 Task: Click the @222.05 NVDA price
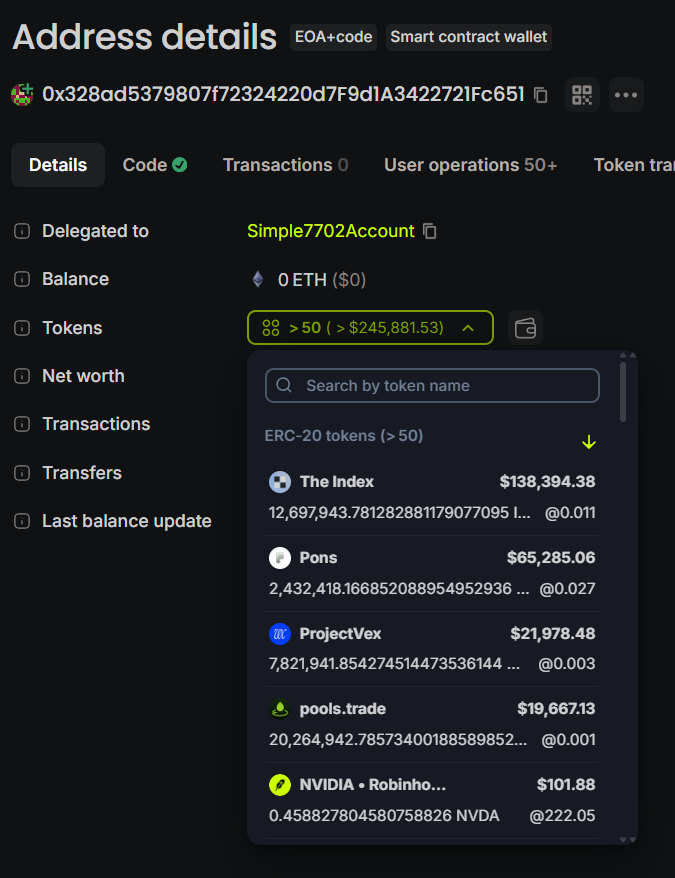click(x=562, y=815)
